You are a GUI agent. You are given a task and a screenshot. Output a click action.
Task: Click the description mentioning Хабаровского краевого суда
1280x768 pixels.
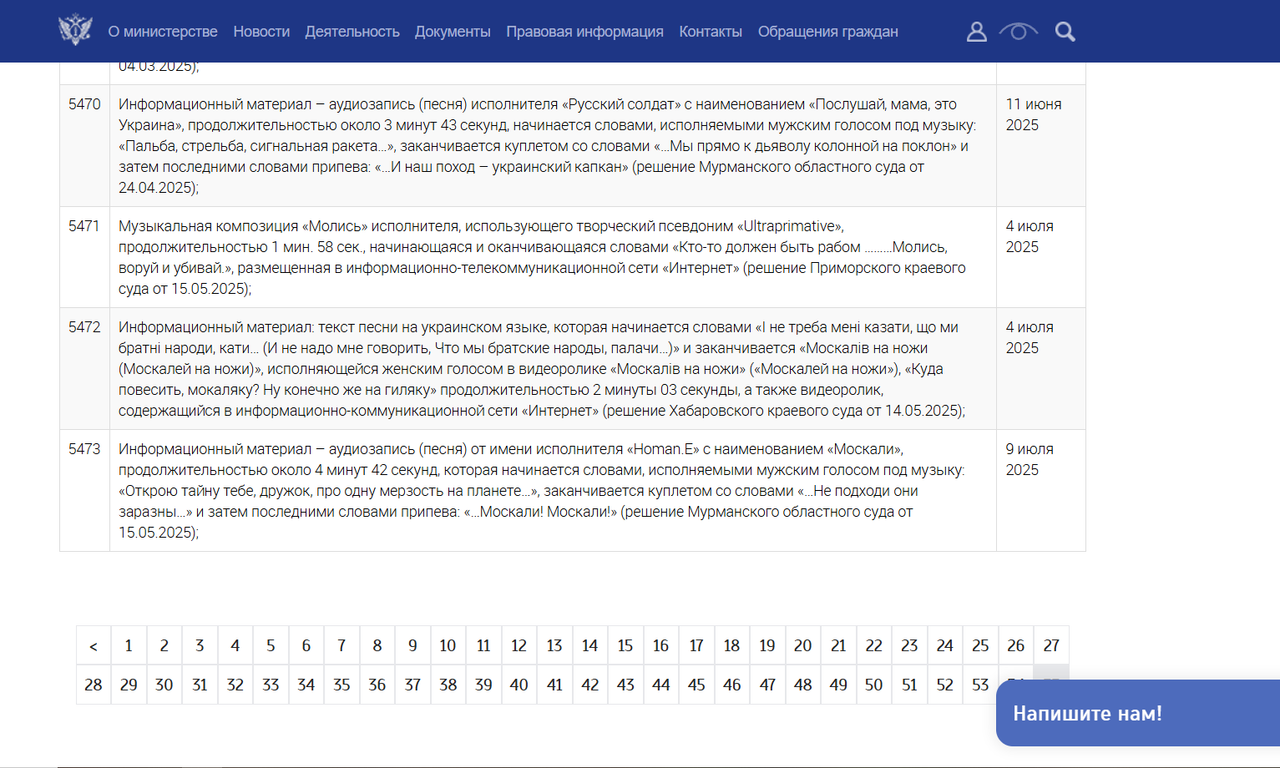point(553,369)
